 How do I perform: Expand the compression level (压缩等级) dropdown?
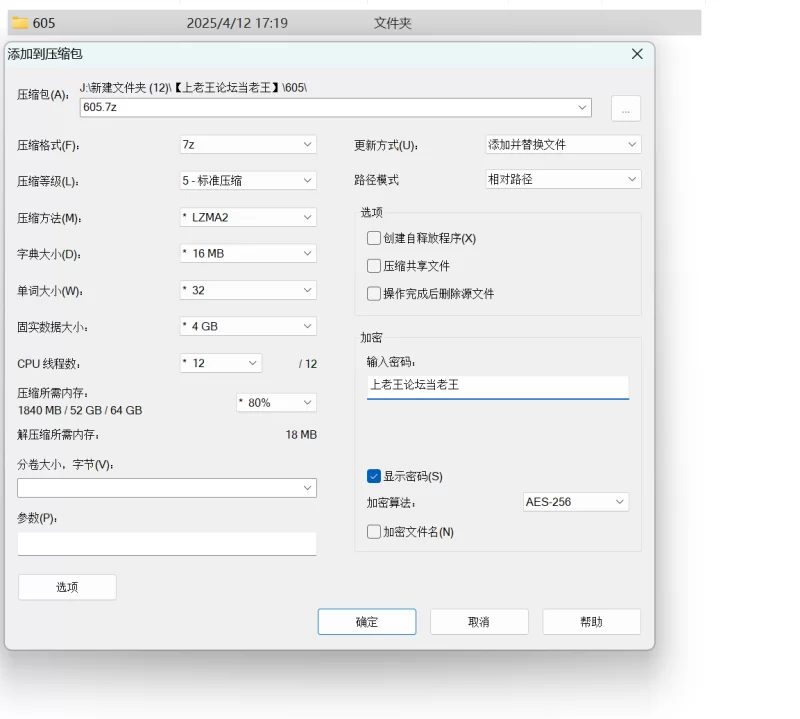pyautogui.click(x=248, y=181)
